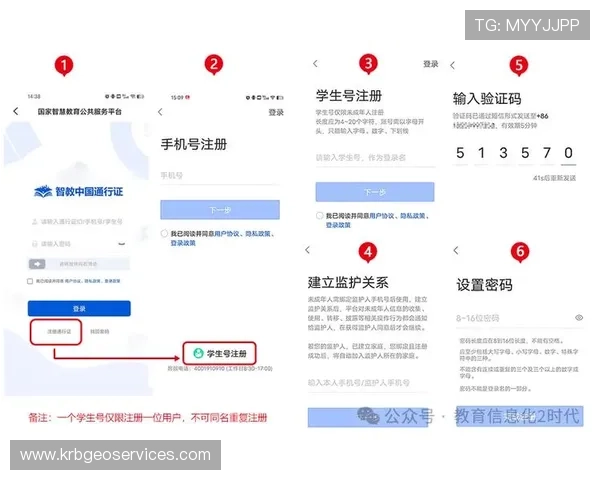Click the 设置密码 heading
The width and height of the screenshot is (600, 480).
coord(484,285)
